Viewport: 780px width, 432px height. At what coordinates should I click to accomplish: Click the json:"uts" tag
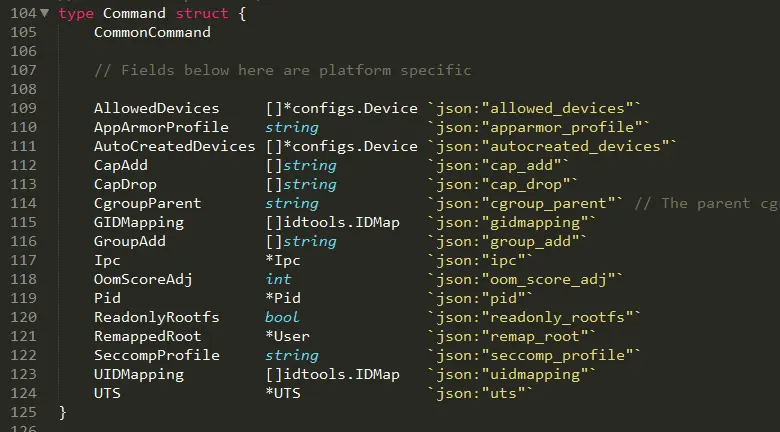pyautogui.click(x=480, y=393)
